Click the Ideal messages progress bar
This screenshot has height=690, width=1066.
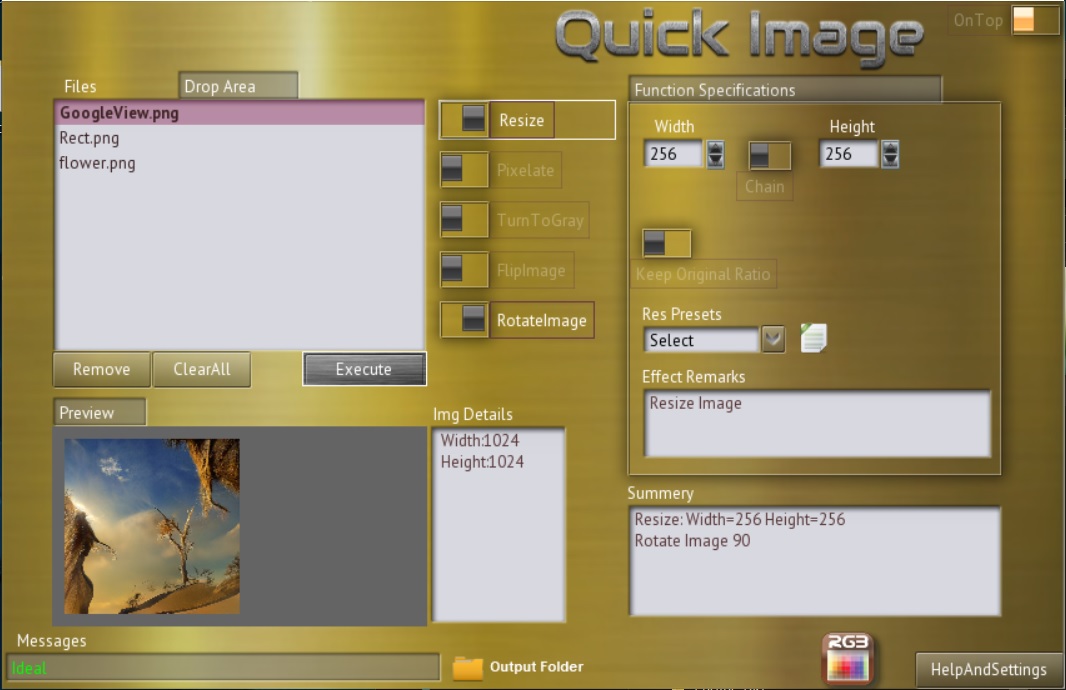coord(220,666)
